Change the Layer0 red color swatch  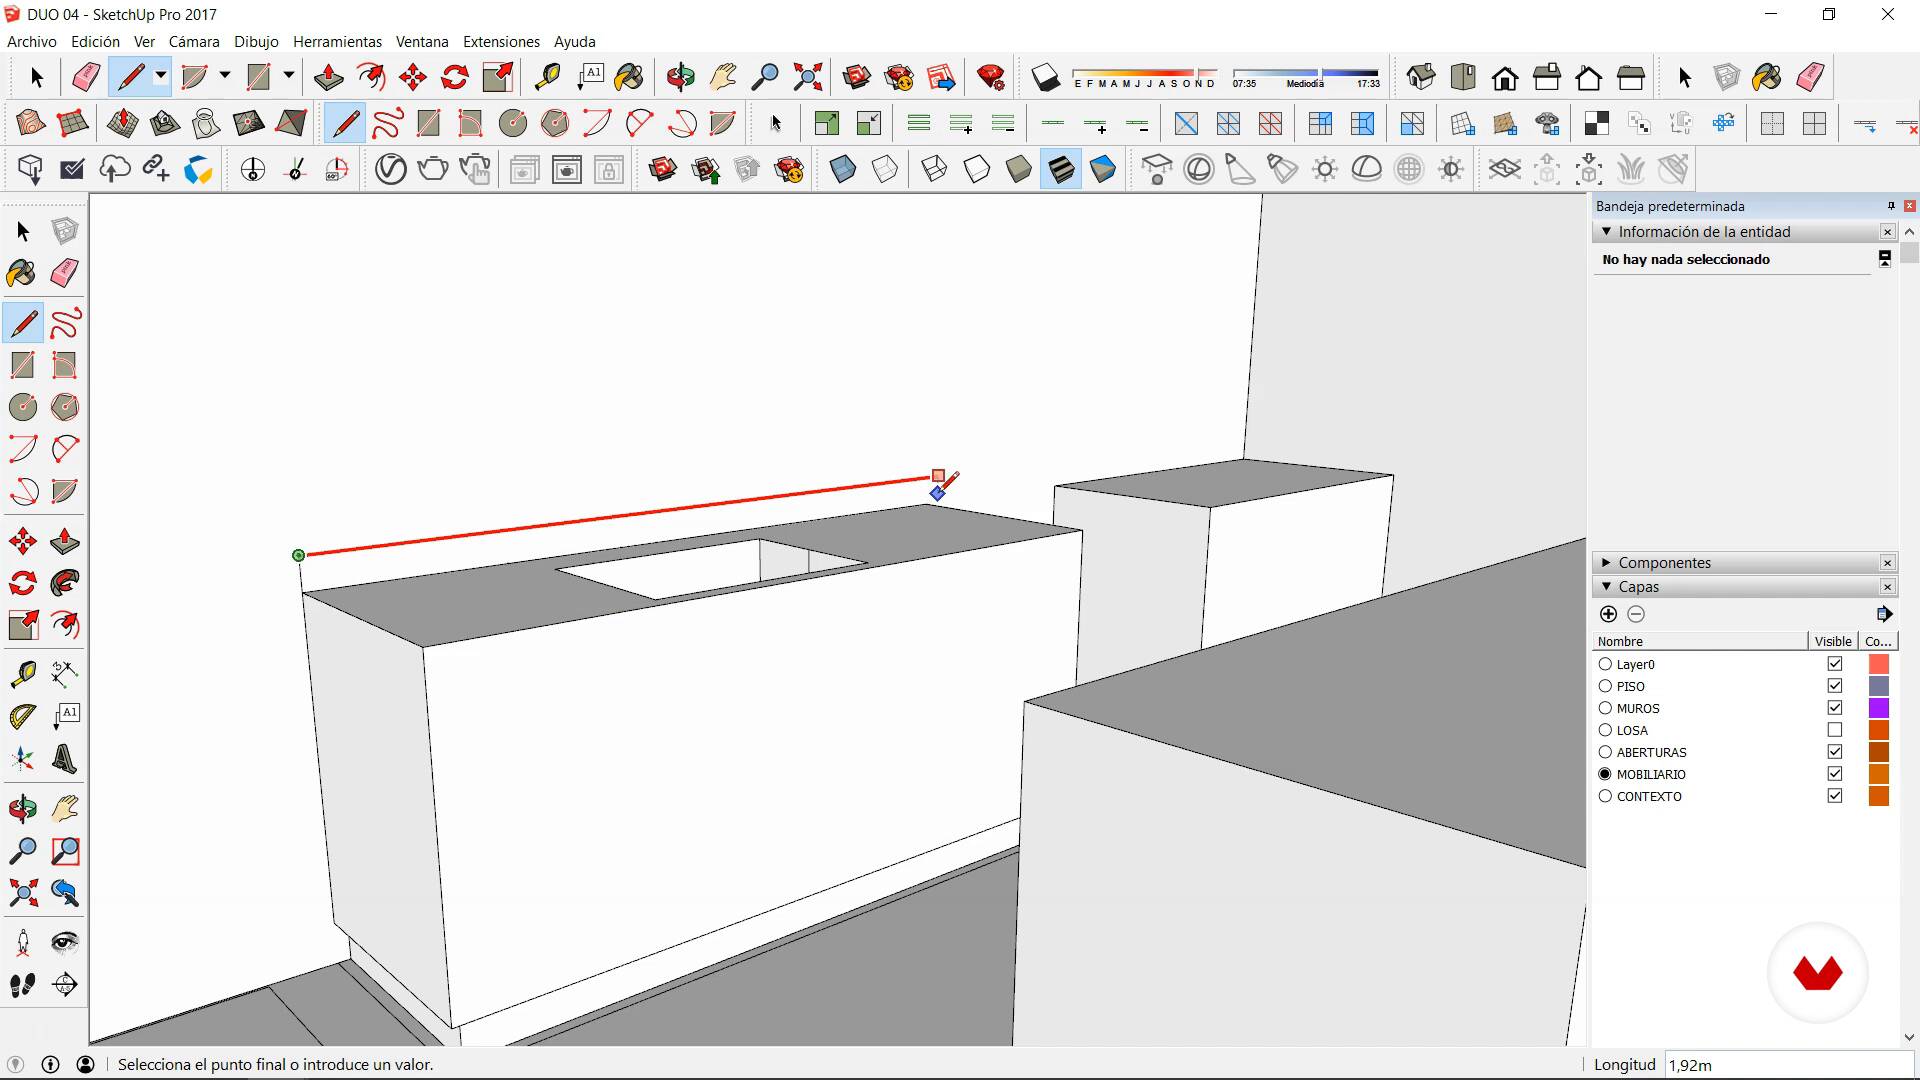point(1879,664)
